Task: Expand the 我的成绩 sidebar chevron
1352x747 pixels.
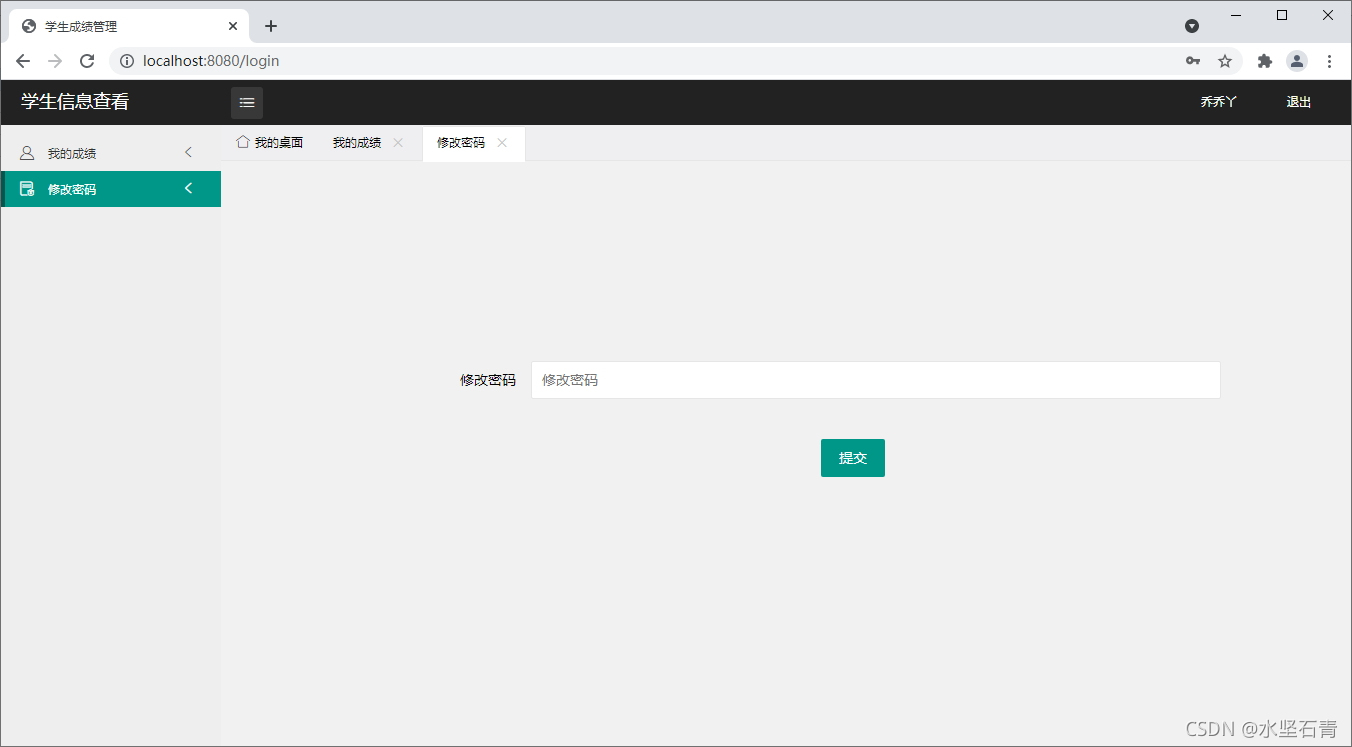Action: pyautogui.click(x=188, y=152)
